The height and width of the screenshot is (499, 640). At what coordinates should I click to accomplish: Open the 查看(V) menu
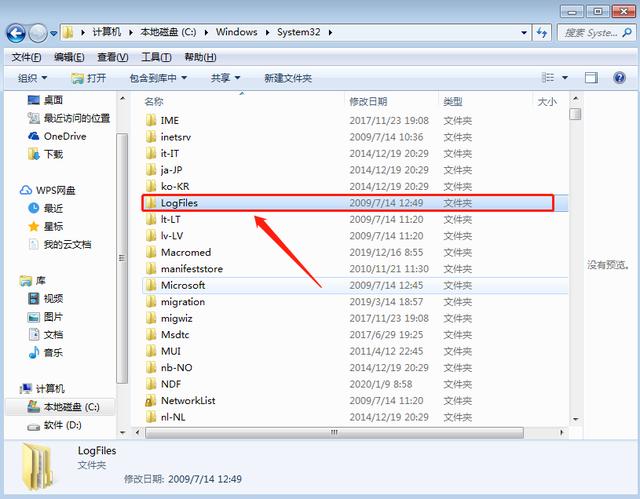point(113,57)
